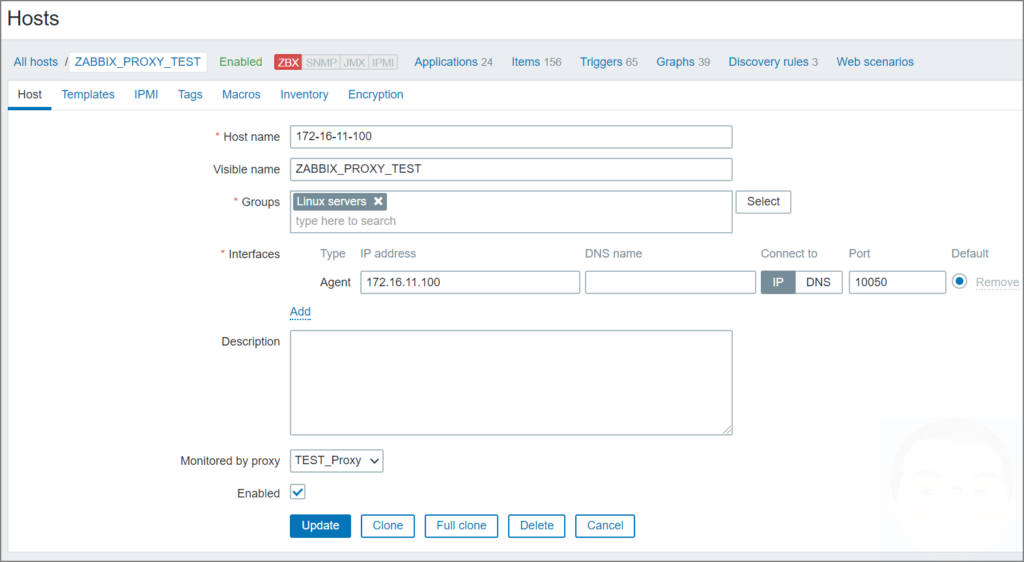Open the Tags tab
The image size is (1024, 562).
190,95
